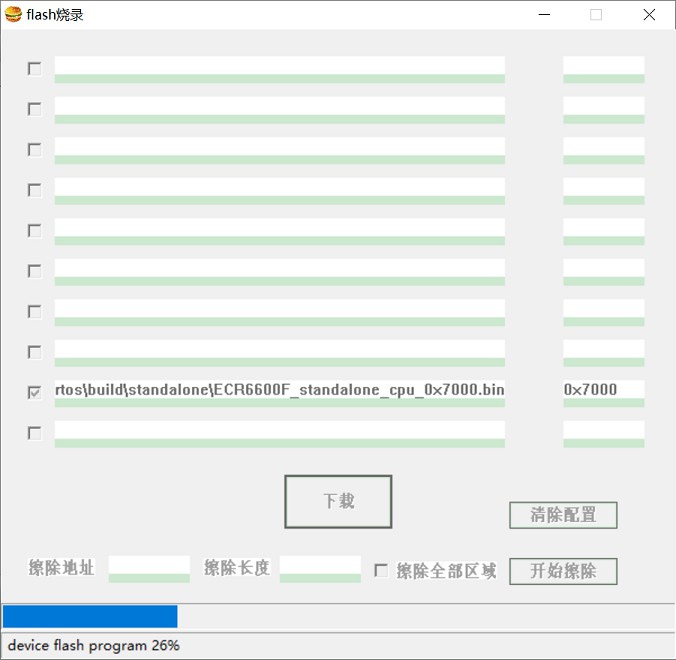676x660 pixels.
Task: Focus the 擦除长度 input field
Action: (320, 567)
